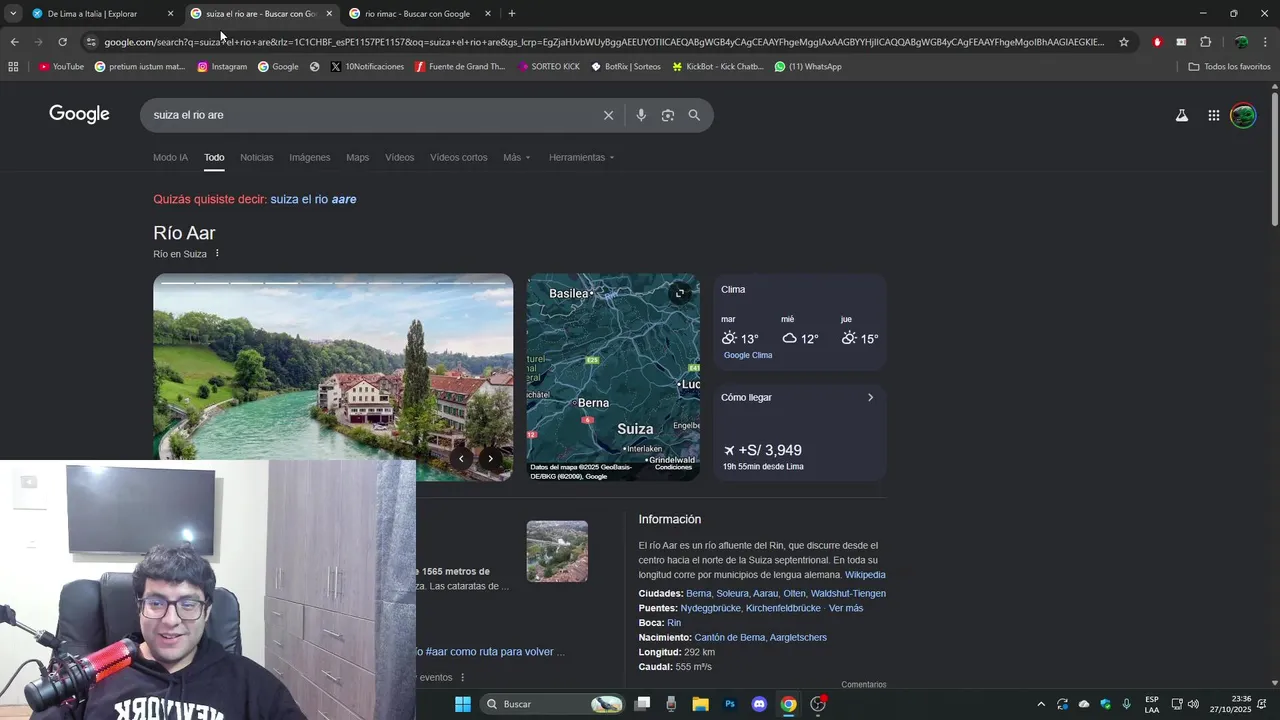The image size is (1280, 720).
Task: Click the suggested spelling suiza el rio aare
Action: [x=313, y=199]
